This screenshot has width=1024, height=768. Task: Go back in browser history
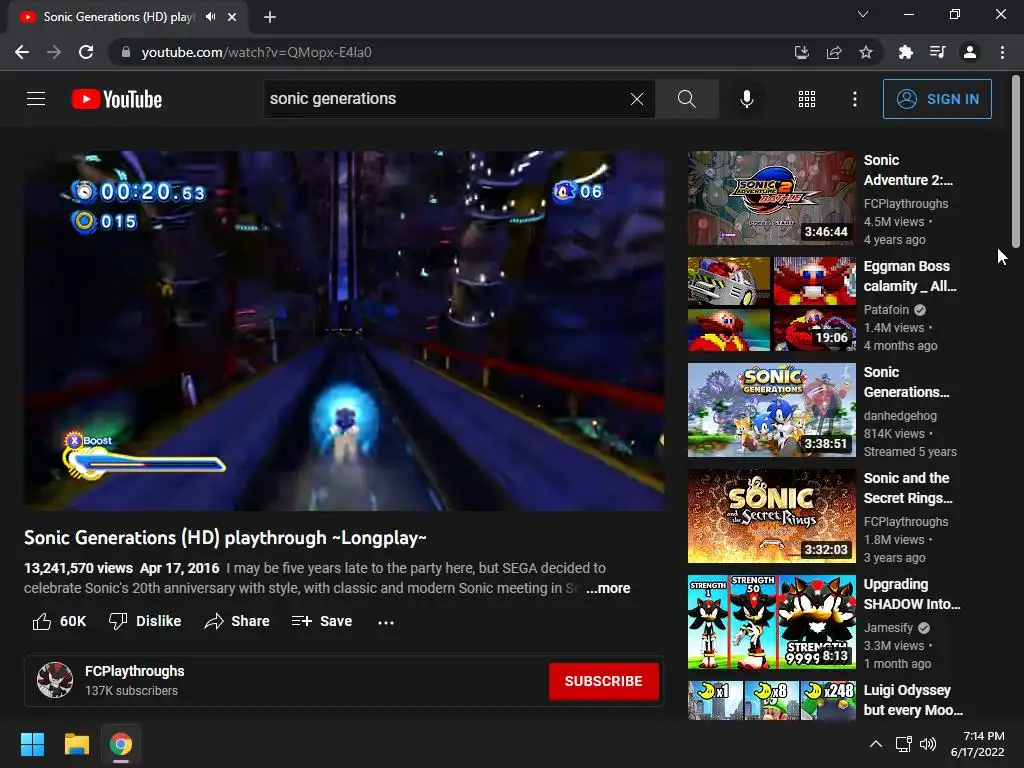[x=22, y=52]
